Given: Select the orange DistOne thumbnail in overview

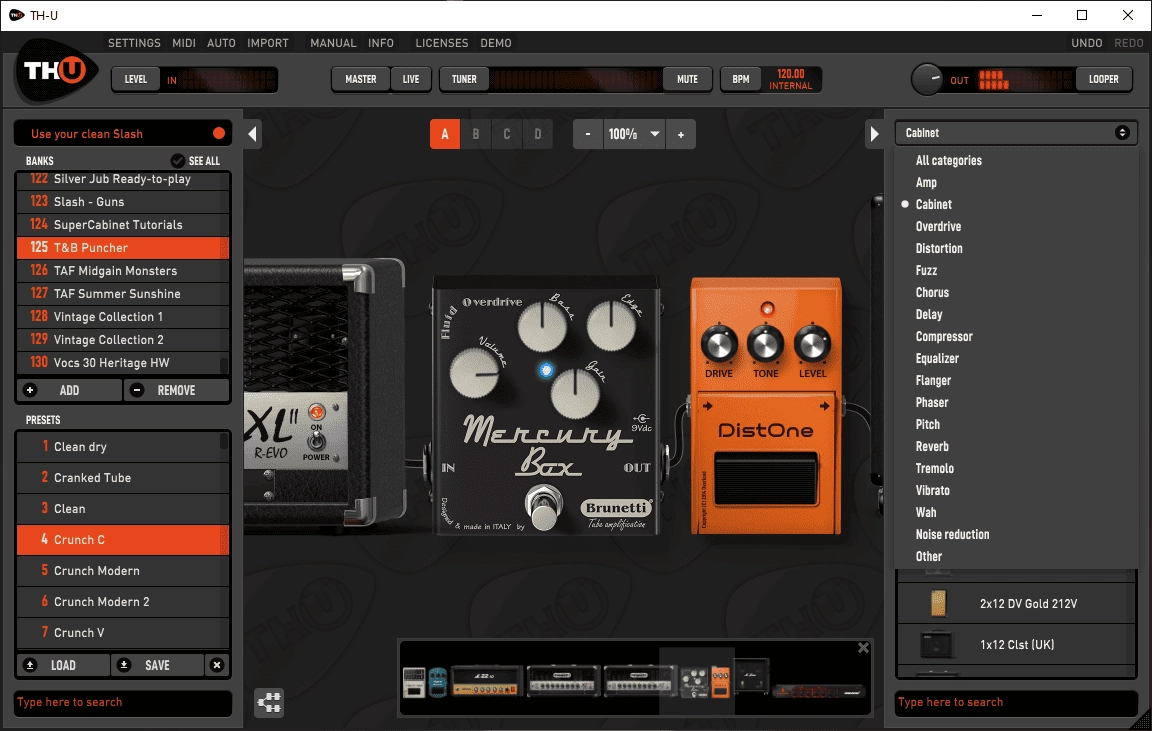Looking at the screenshot, I should coord(721,682).
